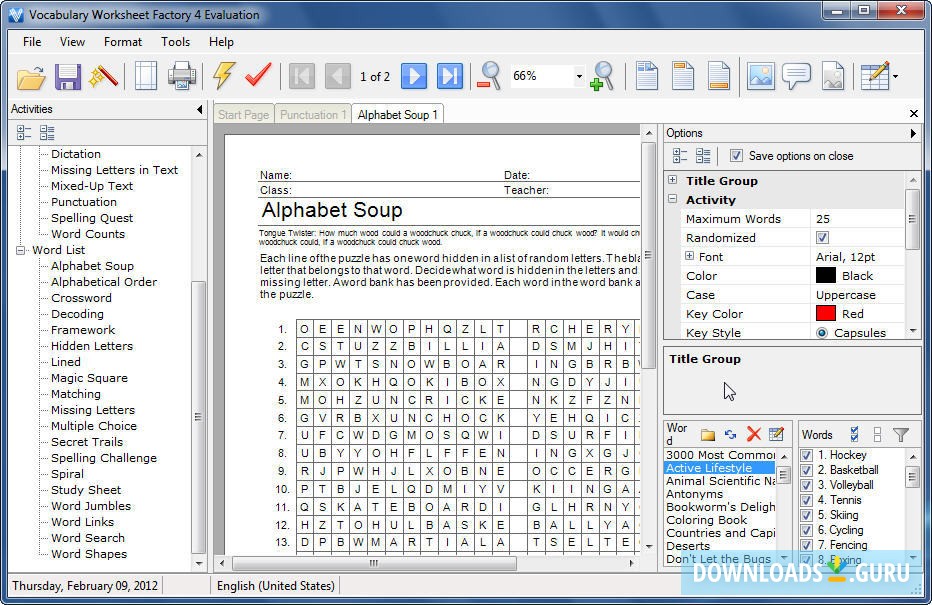Uncheck the Cycling word
932x605 pixels.
tap(807, 530)
